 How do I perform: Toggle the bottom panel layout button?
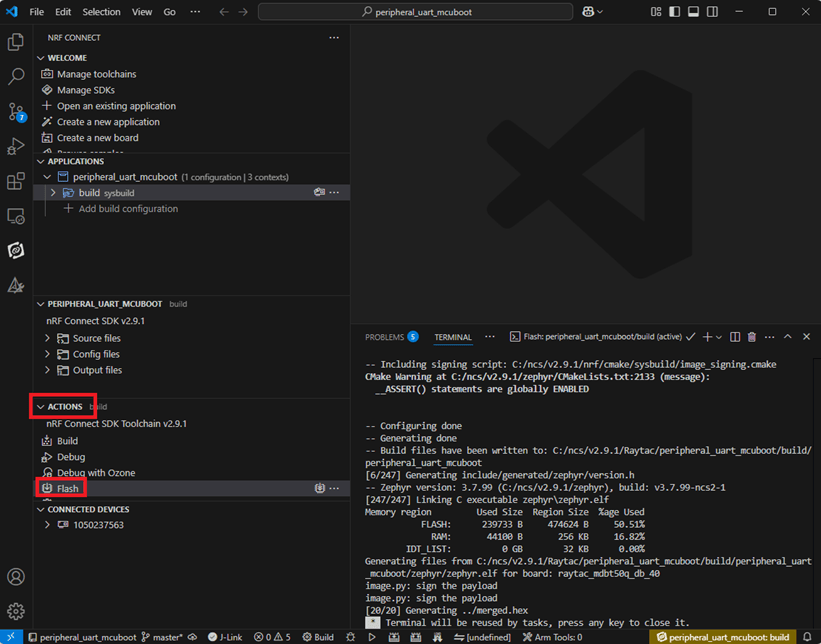692,12
